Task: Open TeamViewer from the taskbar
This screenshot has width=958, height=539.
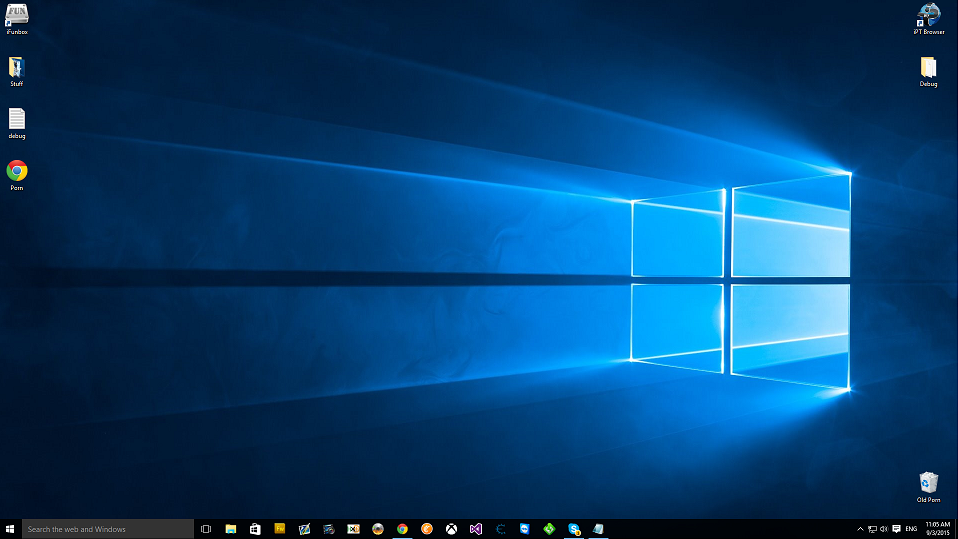Action: coord(525,529)
